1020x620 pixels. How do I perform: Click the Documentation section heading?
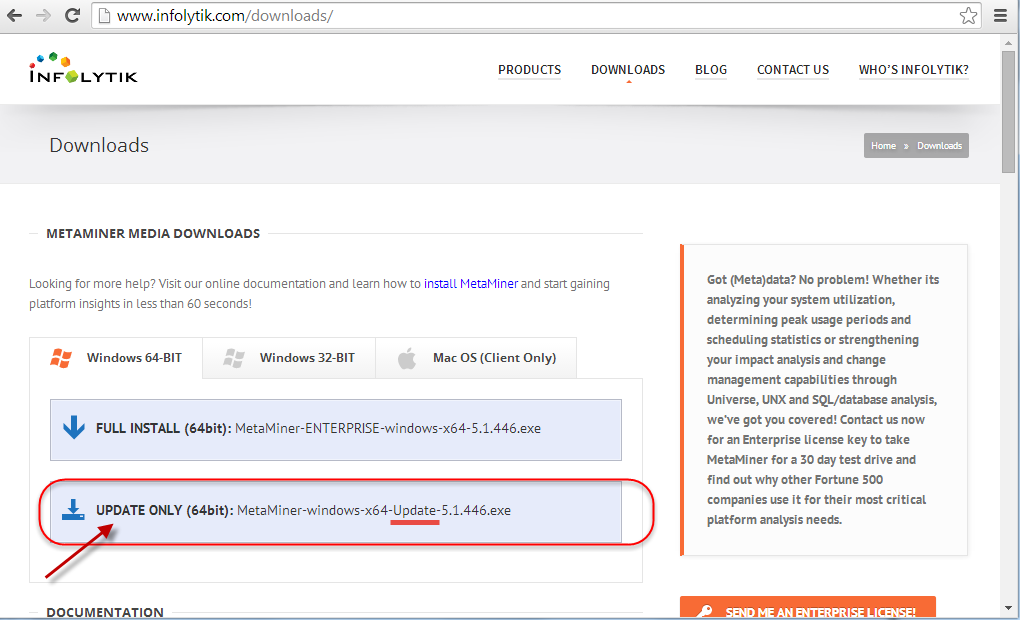click(x=105, y=612)
